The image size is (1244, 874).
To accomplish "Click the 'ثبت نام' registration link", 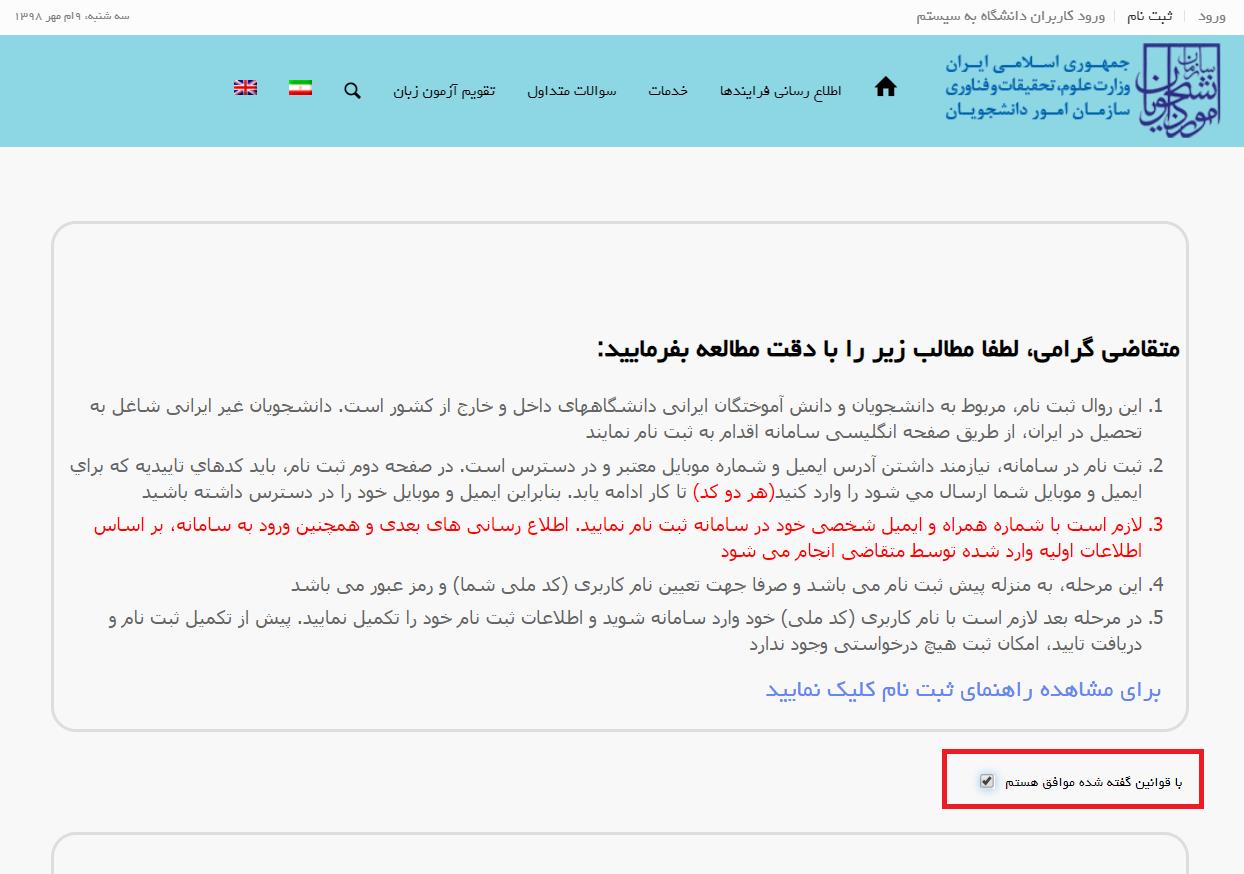I will pyautogui.click(x=1150, y=16).
